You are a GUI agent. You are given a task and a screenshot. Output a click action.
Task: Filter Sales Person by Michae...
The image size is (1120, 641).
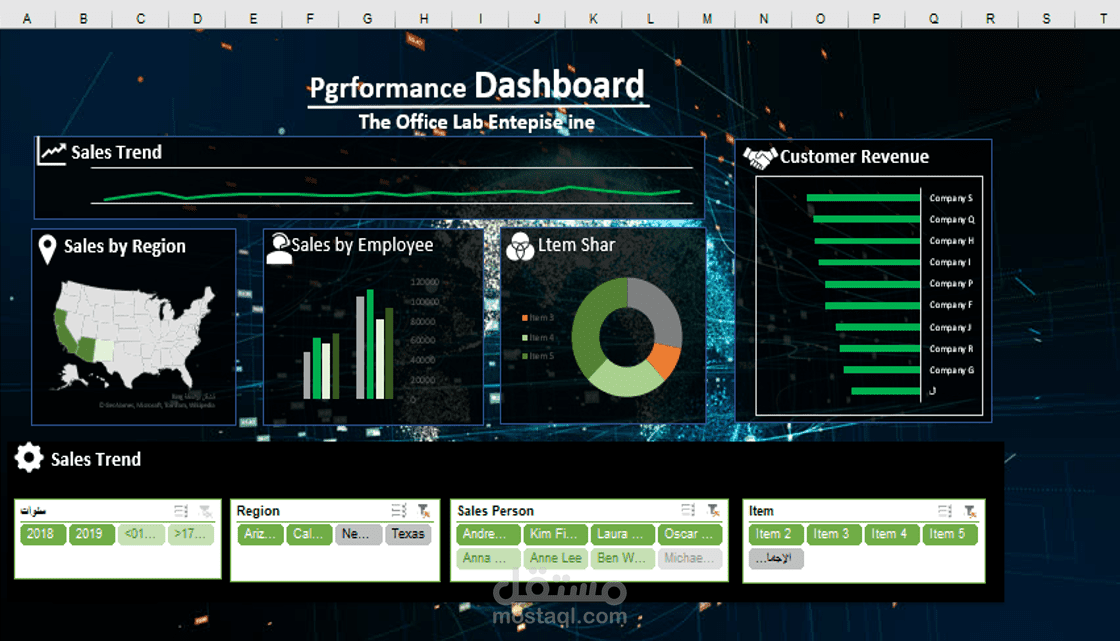(x=690, y=558)
